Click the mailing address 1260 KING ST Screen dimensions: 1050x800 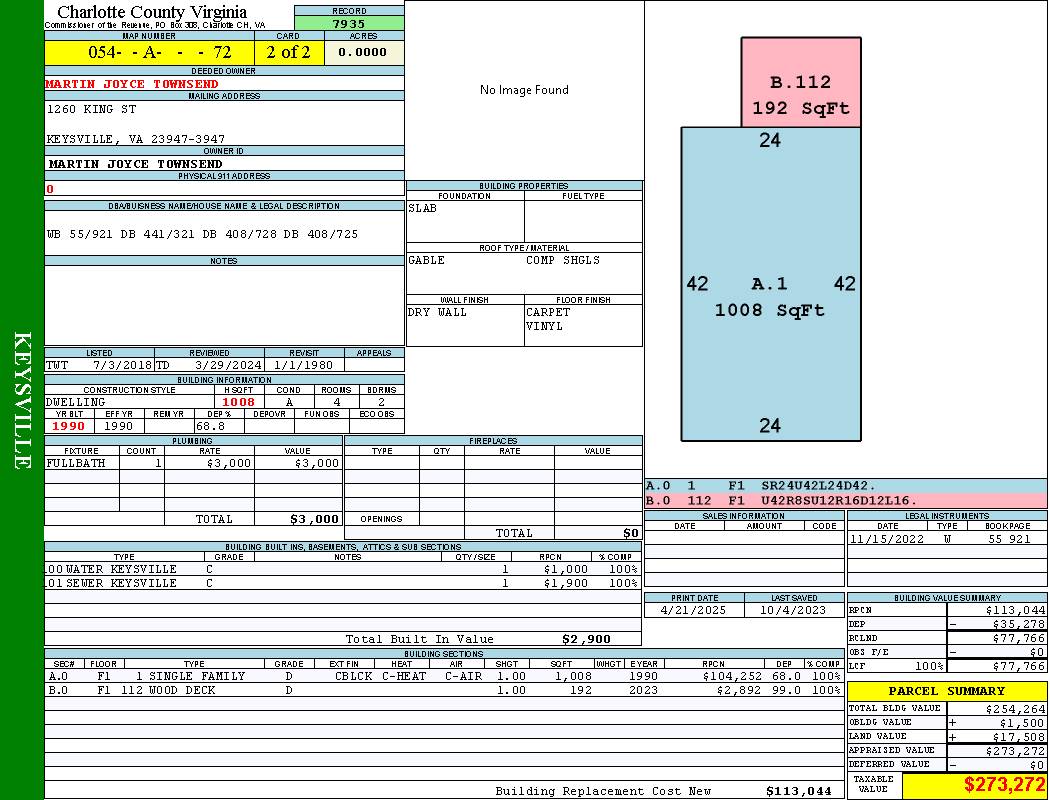pyautogui.click(x=91, y=109)
